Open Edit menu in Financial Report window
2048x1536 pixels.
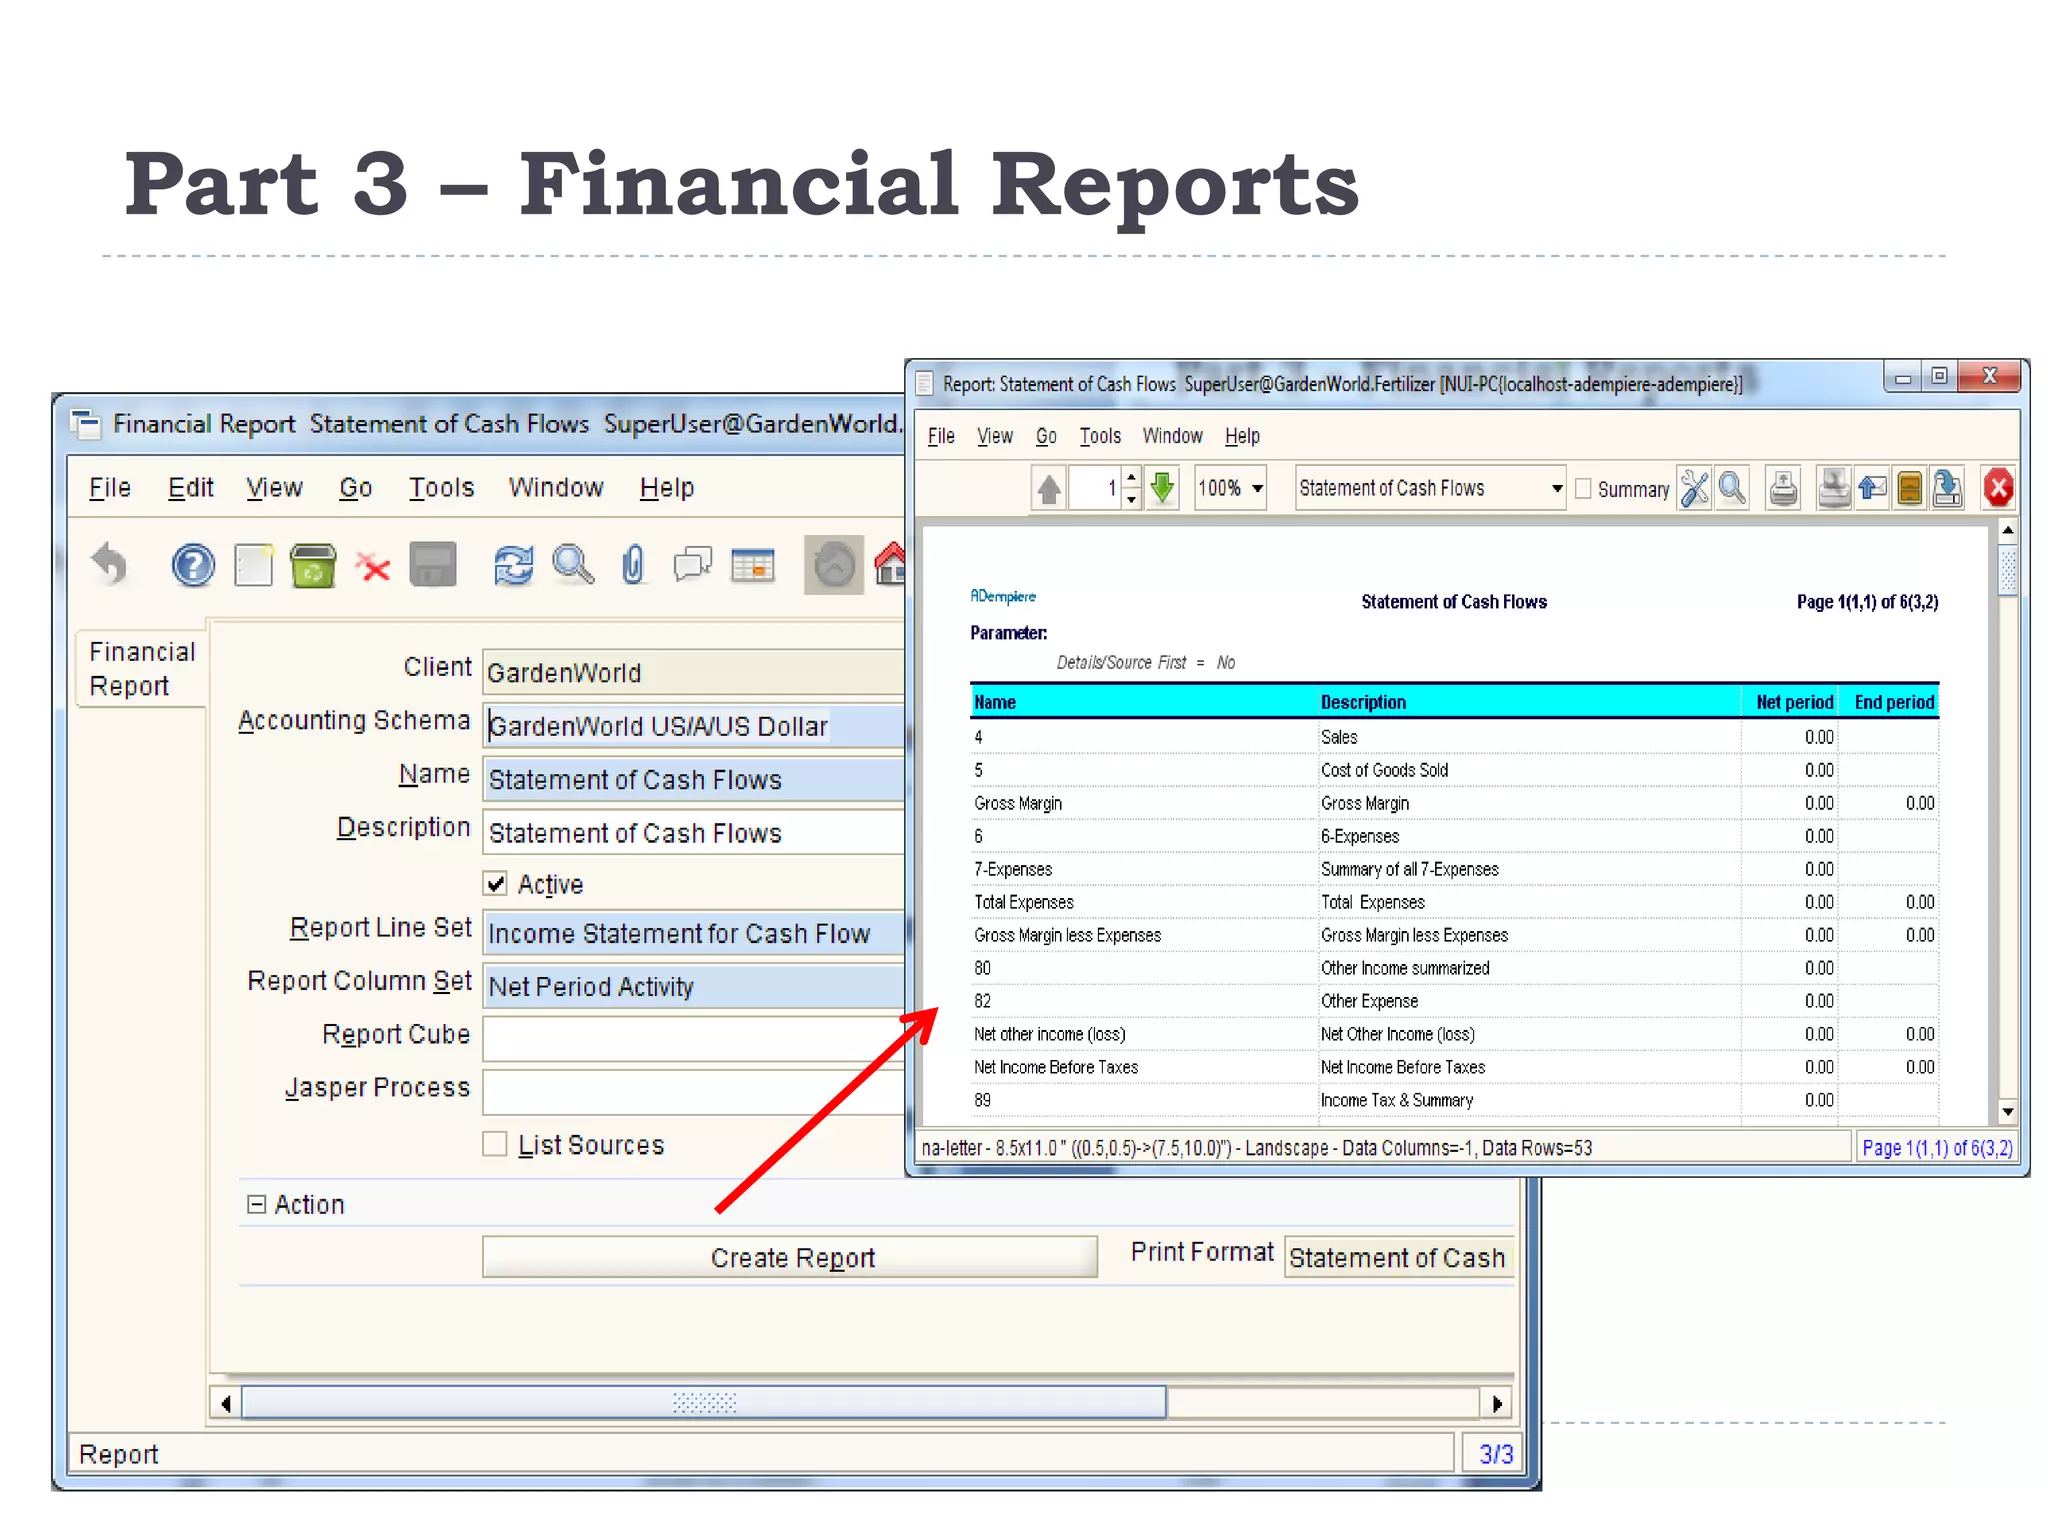click(191, 488)
